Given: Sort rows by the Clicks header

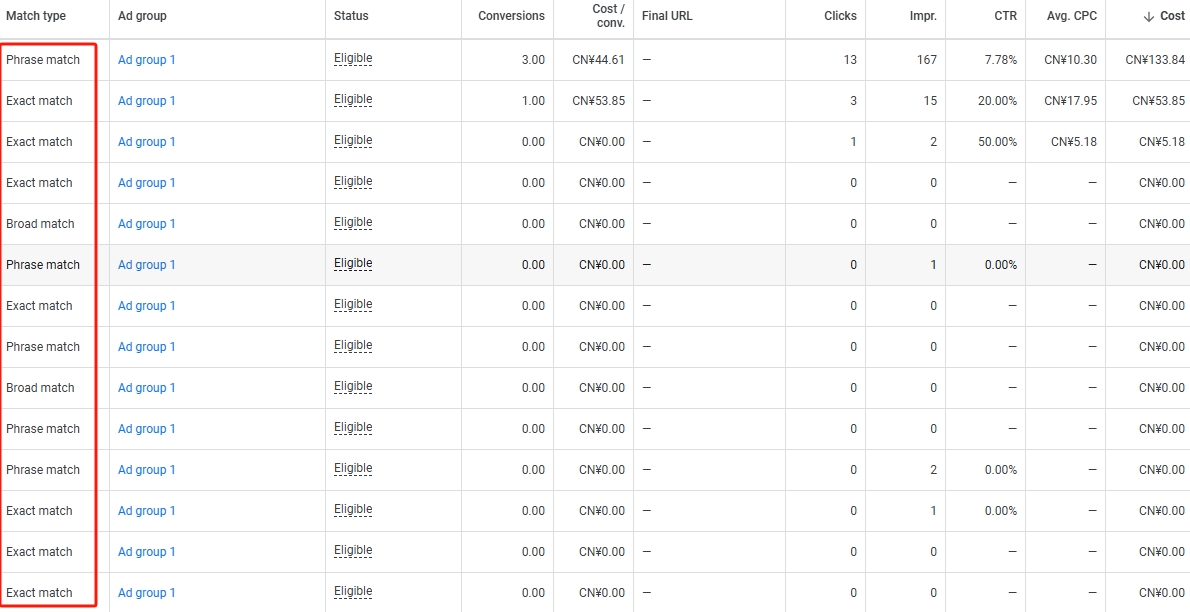Looking at the screenshot, I should tap(840, 16).
